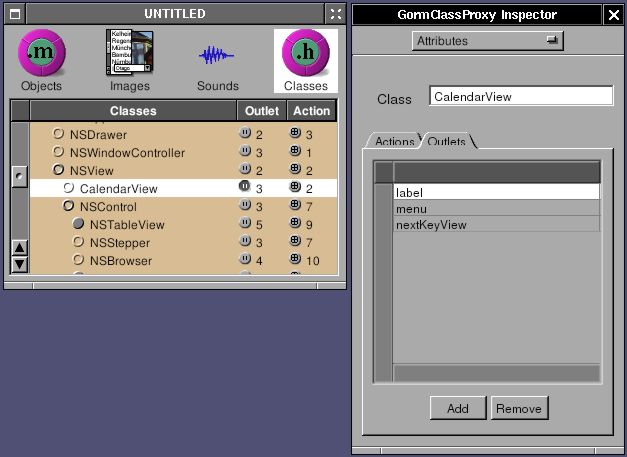Switch to the Outlets tab
Viewport: 627px width, 457px height.
[x=446, y=142]
